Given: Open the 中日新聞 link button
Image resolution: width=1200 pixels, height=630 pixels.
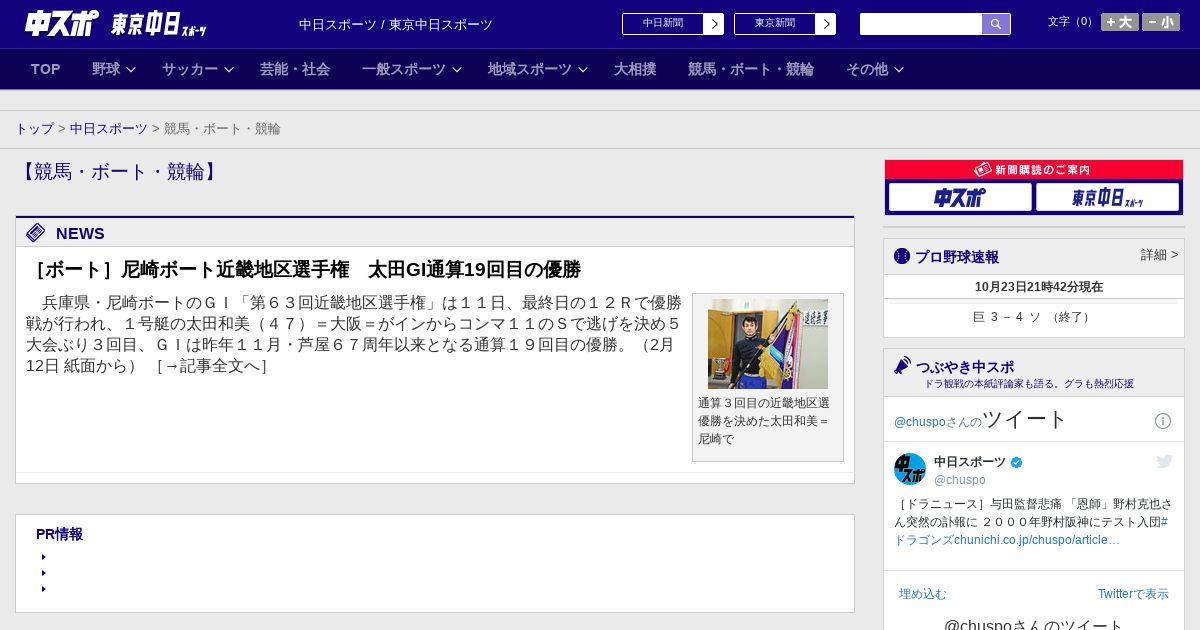Looking at the screenshot, I should (x=663, y=23).
